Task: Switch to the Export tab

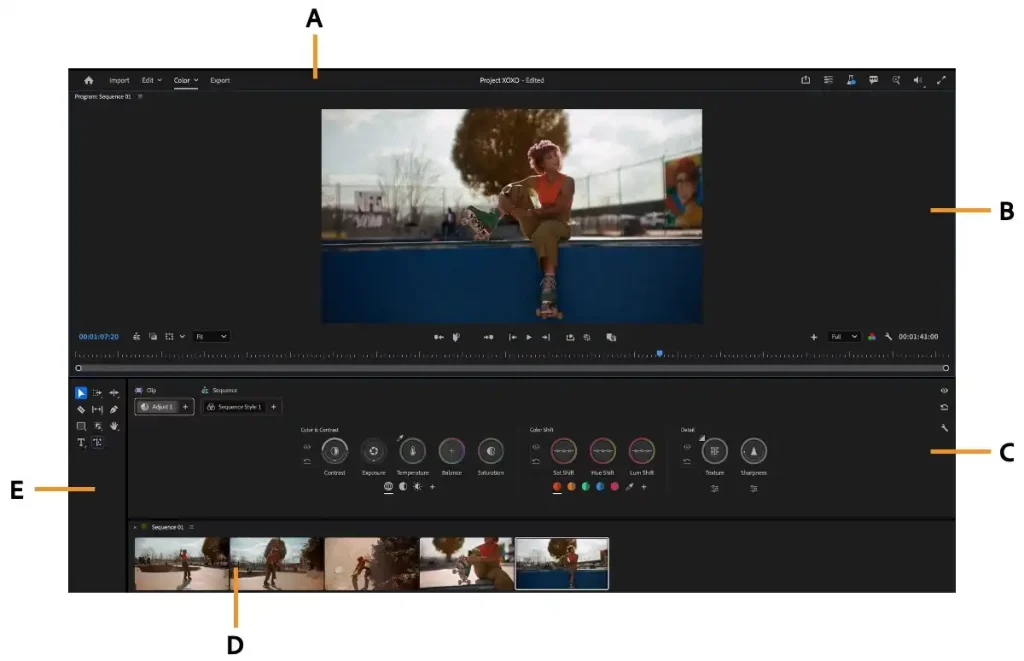Action: 220,80
